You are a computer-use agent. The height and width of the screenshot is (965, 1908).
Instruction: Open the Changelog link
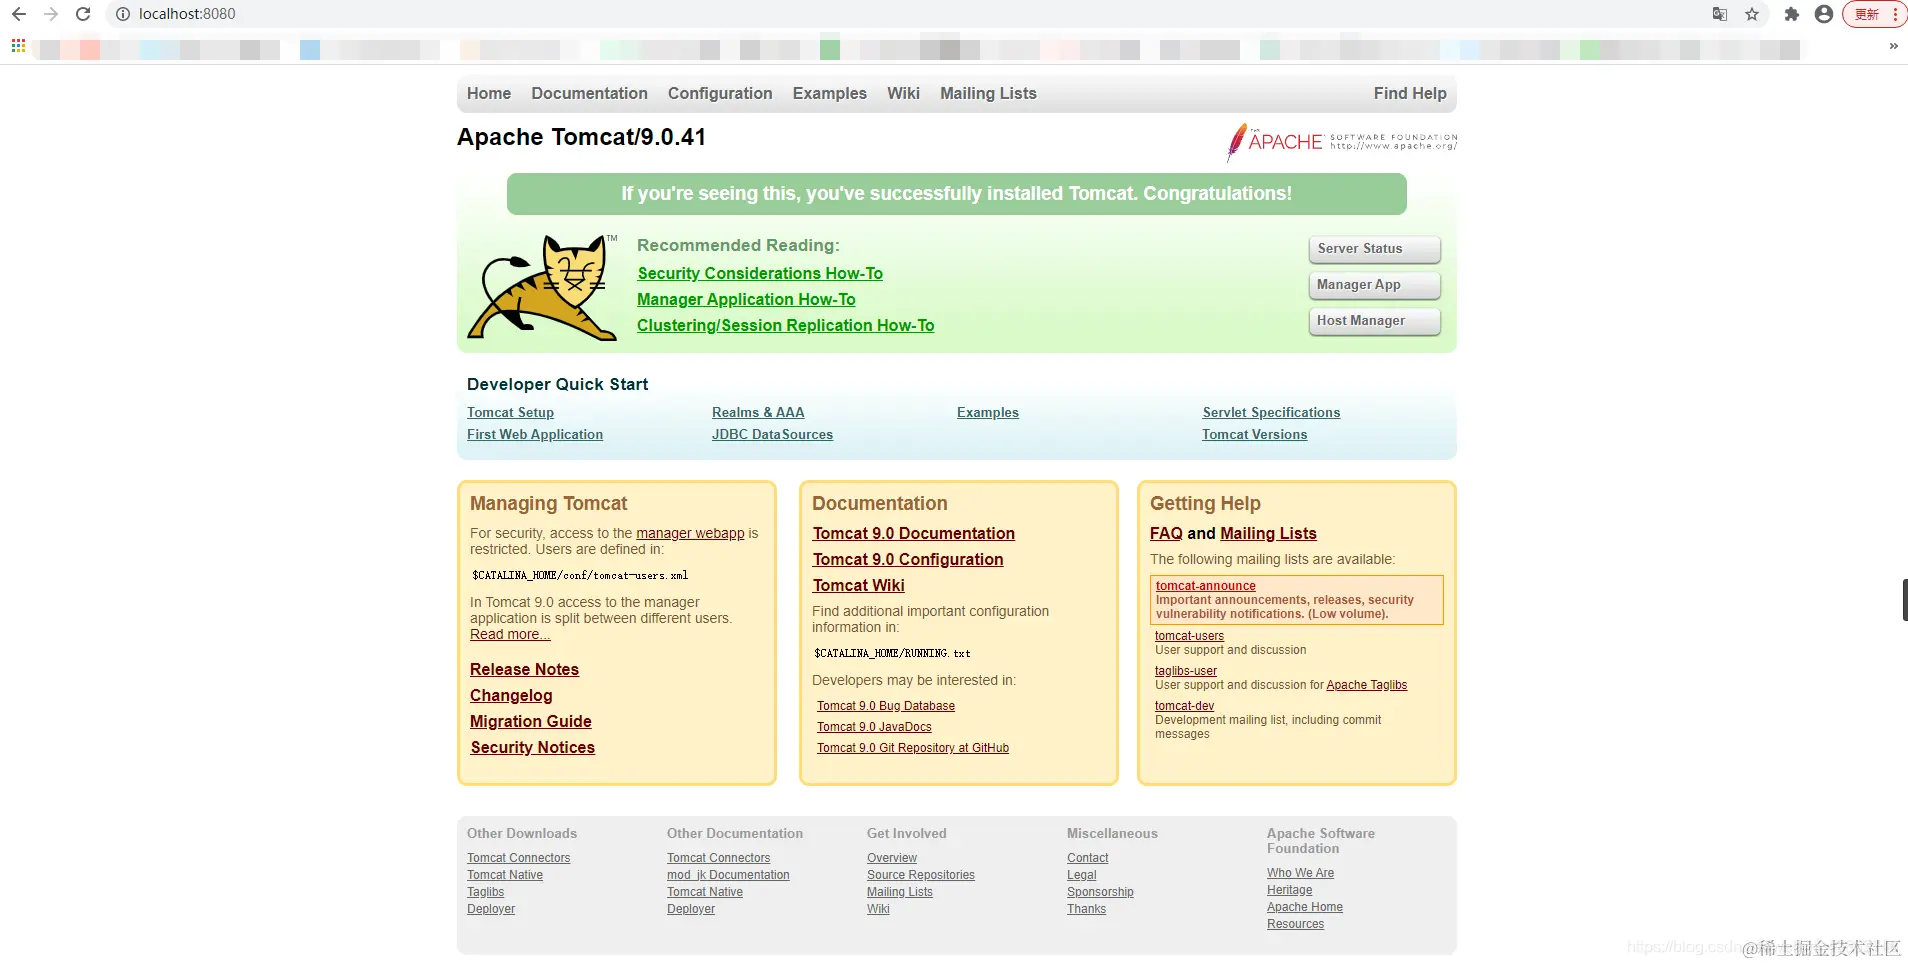click(511, 695)
